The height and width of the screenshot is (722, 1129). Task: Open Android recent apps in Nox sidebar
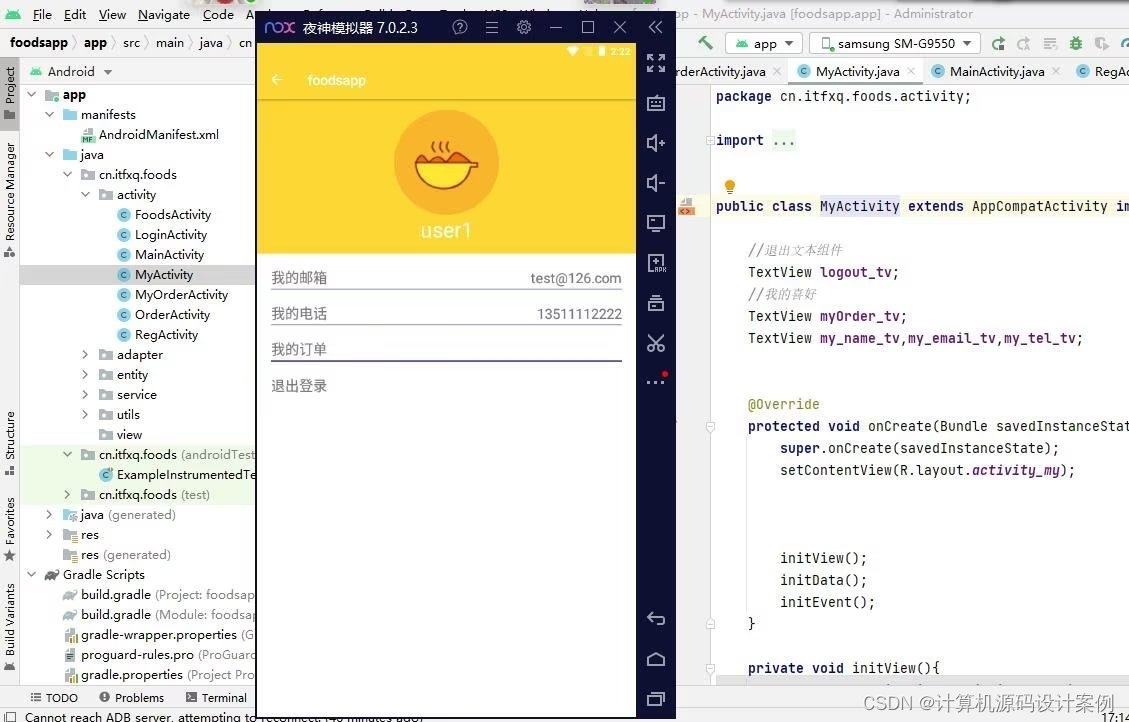[656, 698]
